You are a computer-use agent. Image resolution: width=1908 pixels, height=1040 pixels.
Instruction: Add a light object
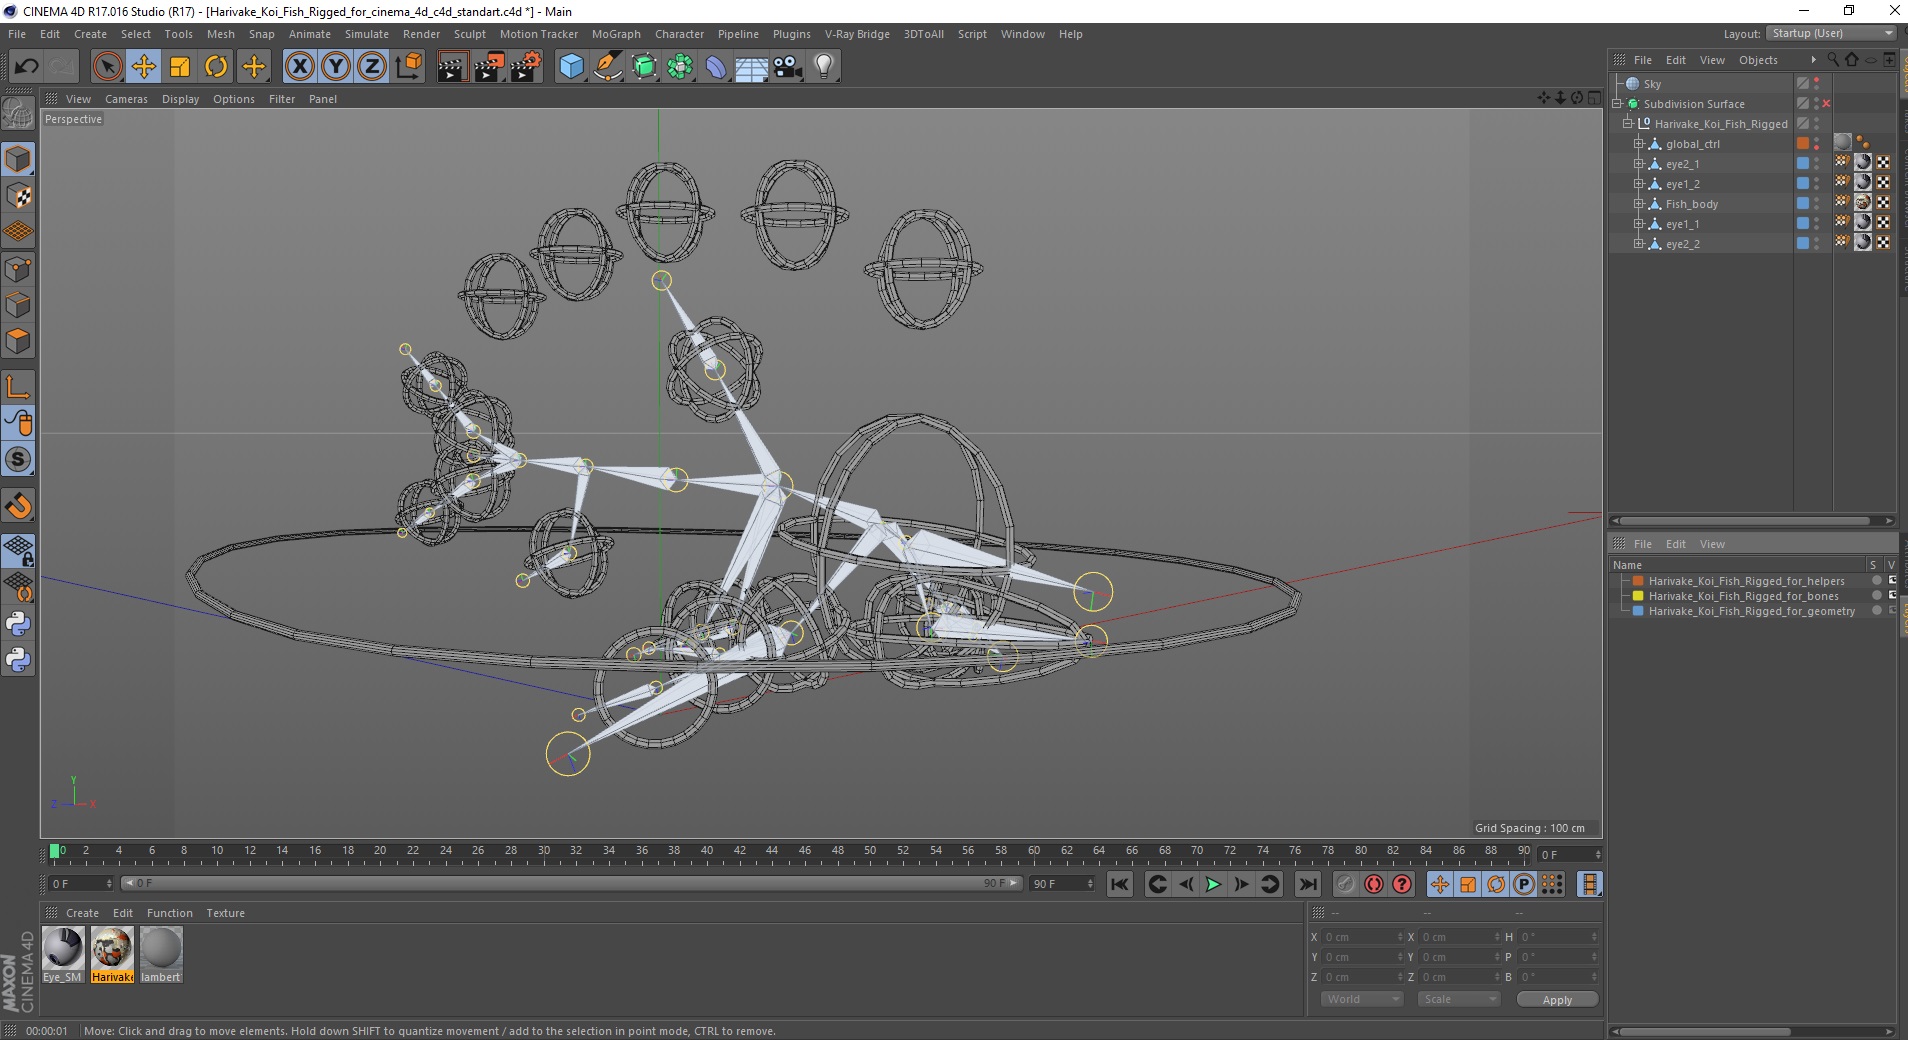pyautogui.click(x=823, y=67)
